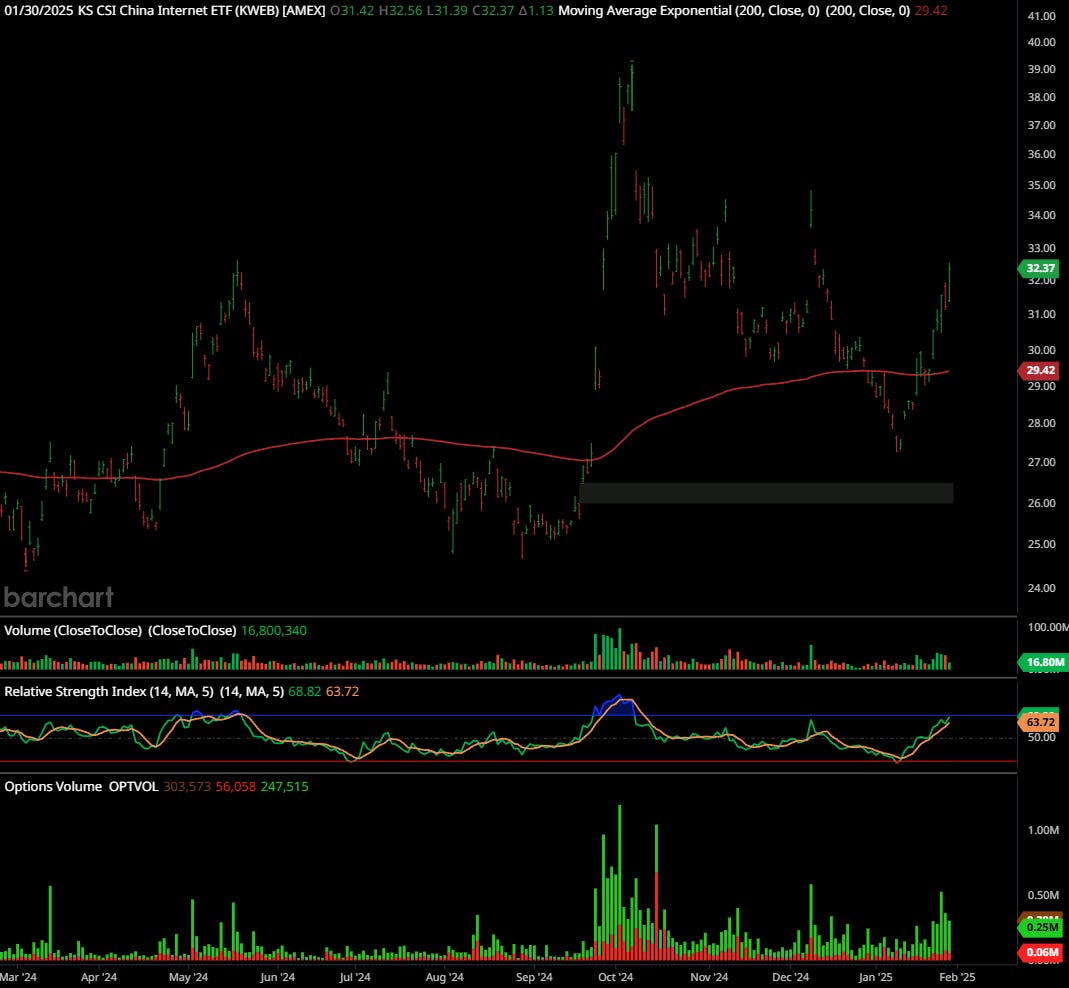The image size is (1069, 988).
Task: Click the 29.42 EMA value in the header
Action: click(x=931, y=10)
